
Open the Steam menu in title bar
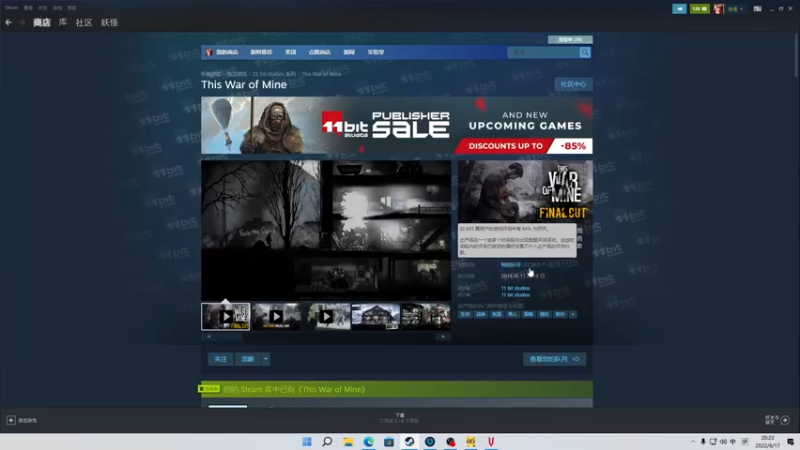click(x=12, y=8)
